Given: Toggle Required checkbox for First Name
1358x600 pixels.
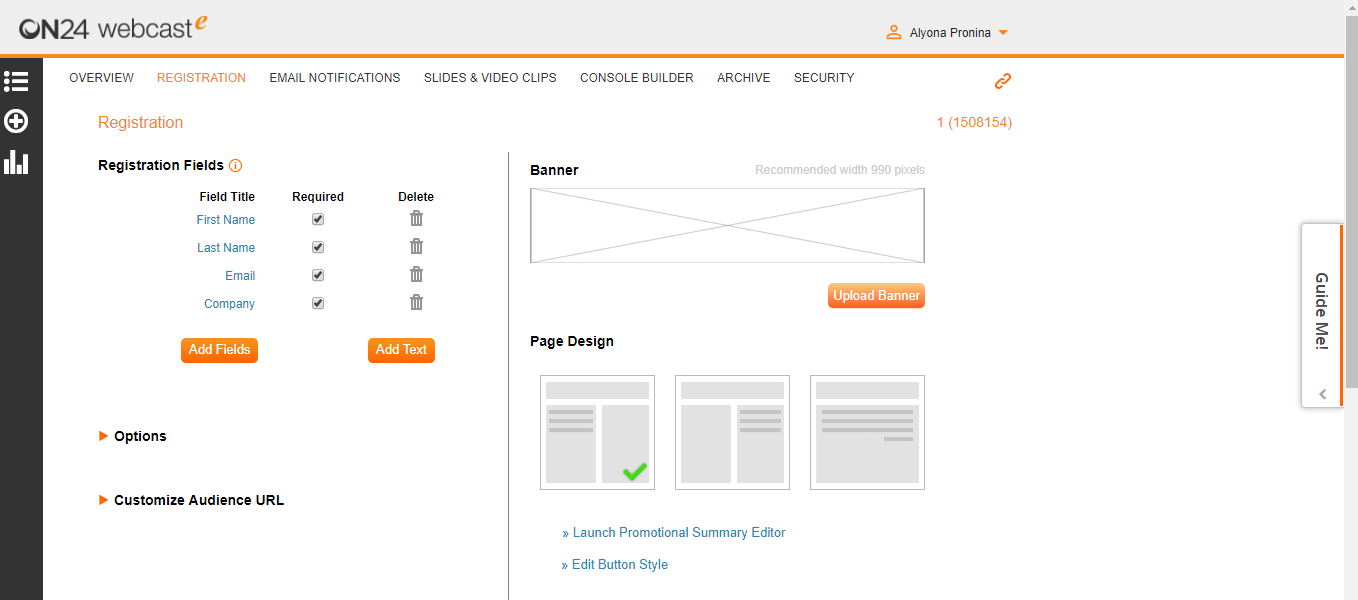Looking at the screenshot, I should 318,219.
